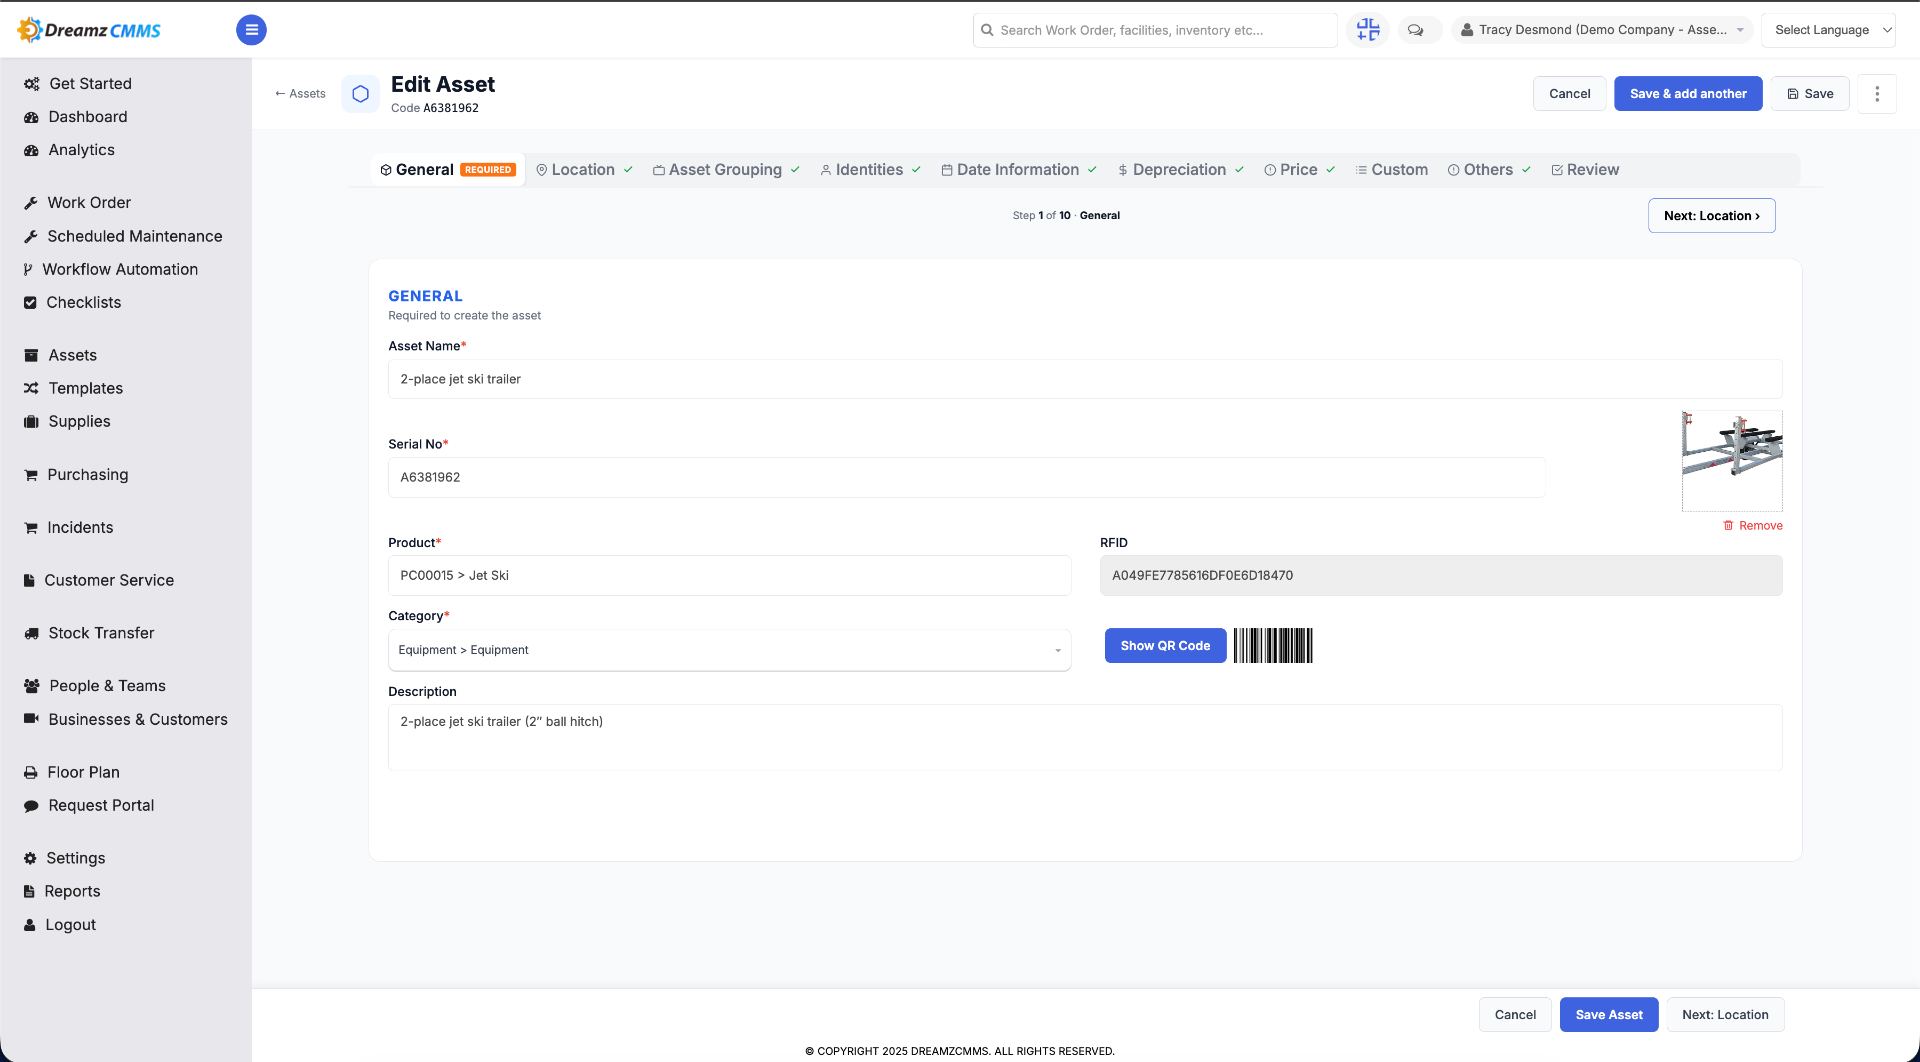Click the Checklists checkbox icon

pyautogui.click(x=30, y=302)
